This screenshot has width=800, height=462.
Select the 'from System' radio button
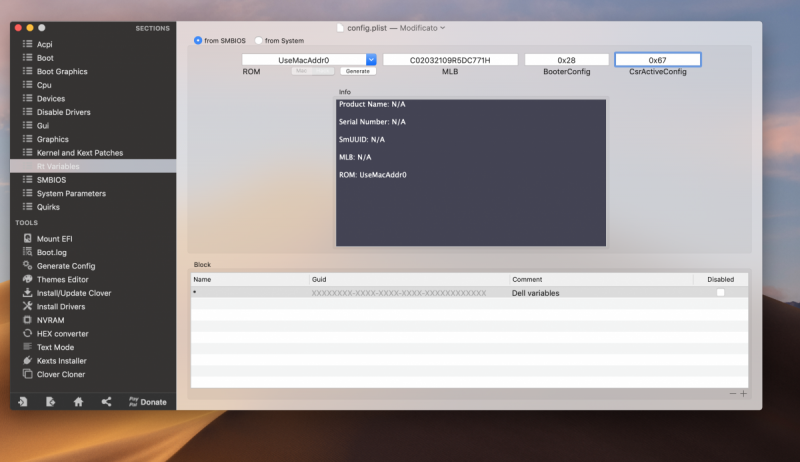tap(259, 41)
